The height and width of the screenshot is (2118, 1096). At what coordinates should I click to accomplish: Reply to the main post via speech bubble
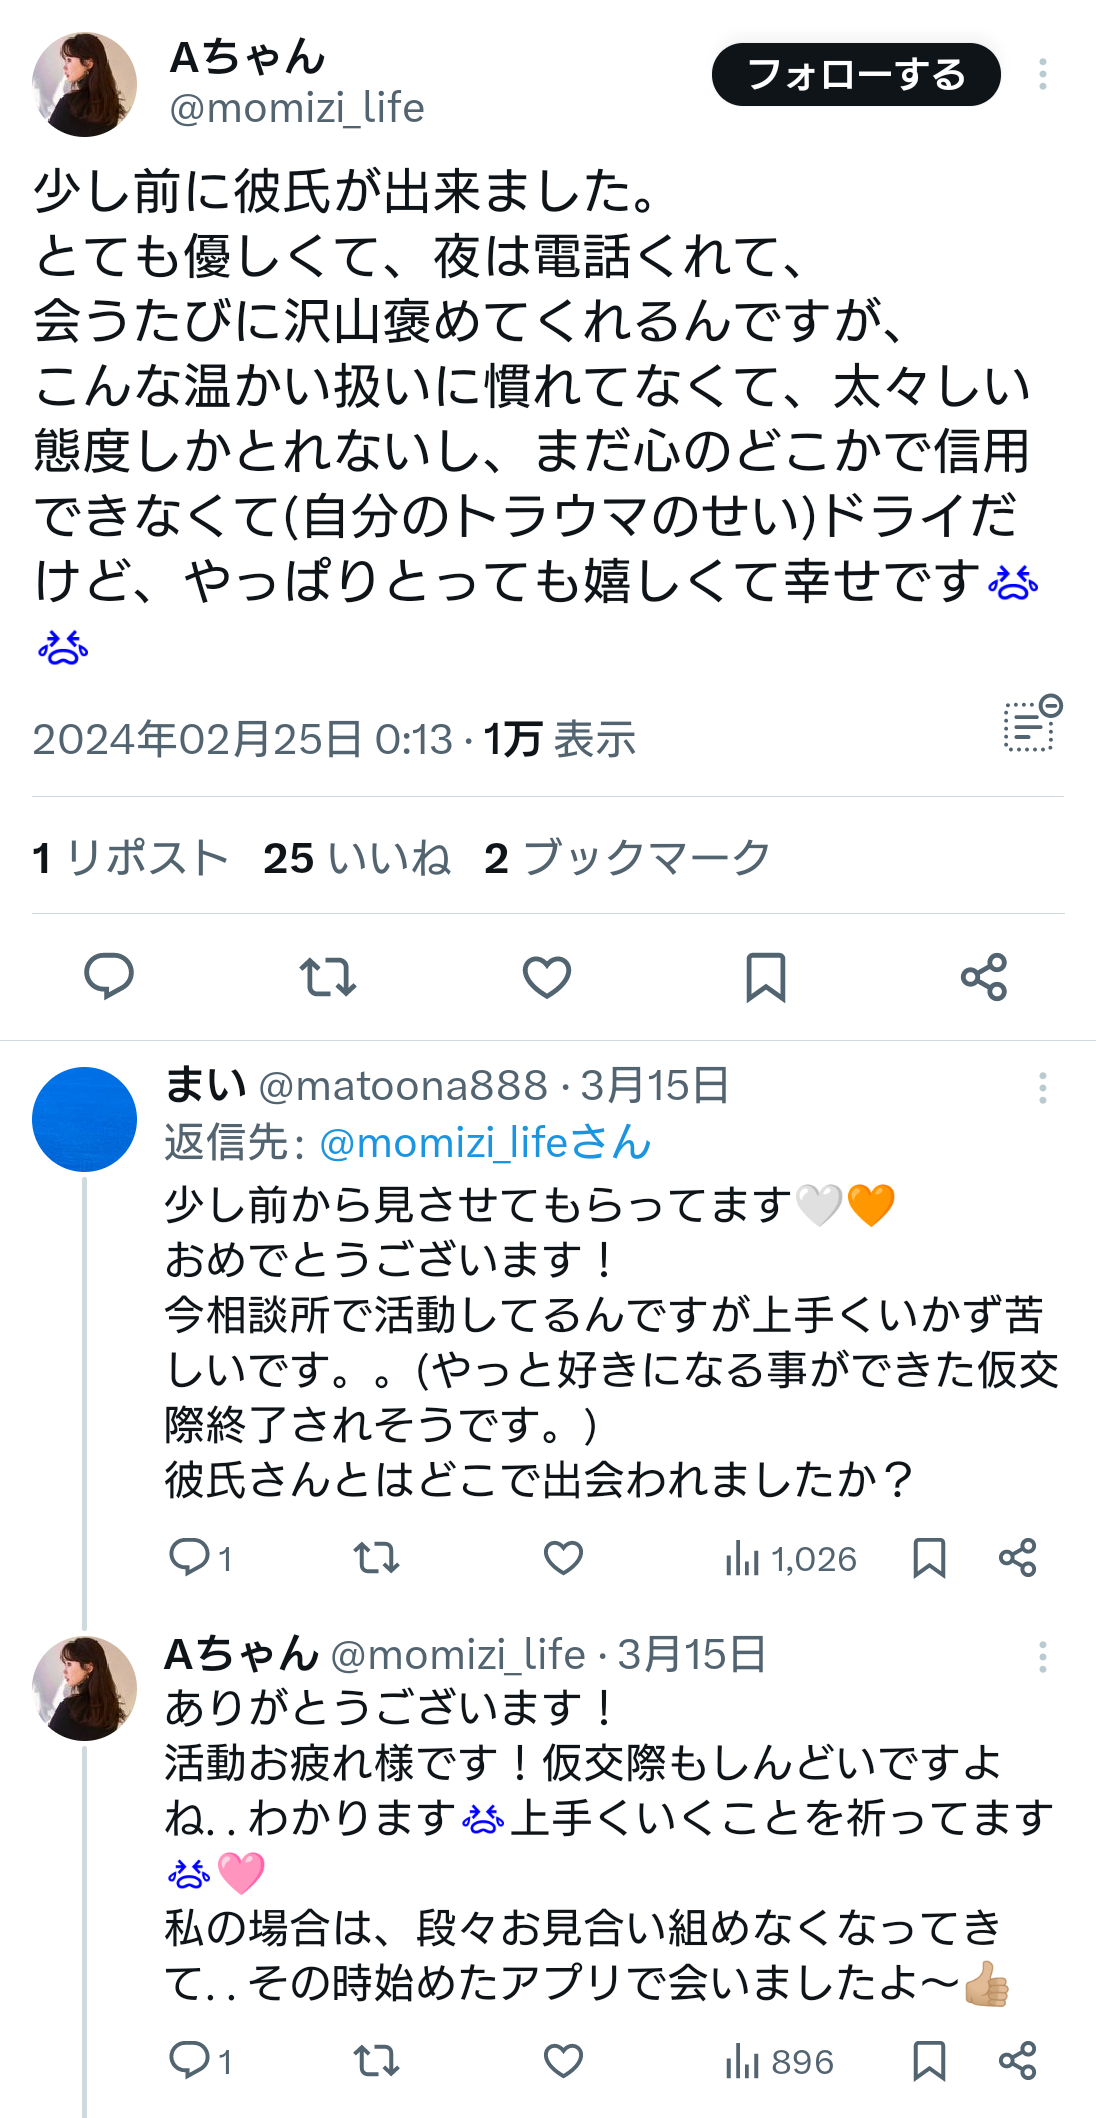pos(109,977)
